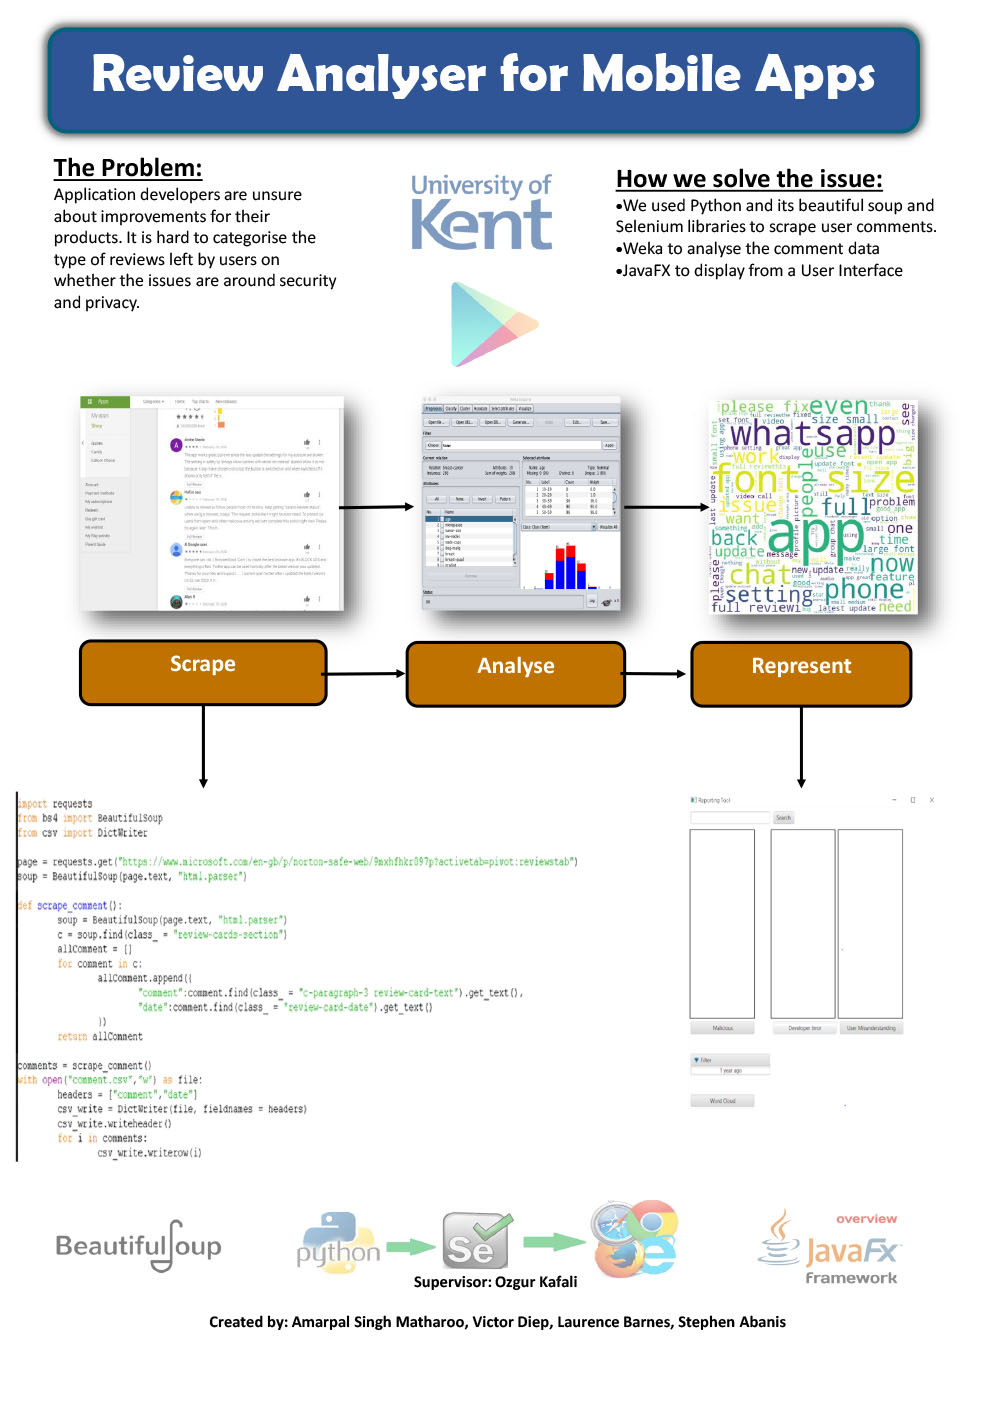The width and height of the screenshot is (992, 1403).
Task: Open the three-dot menu on the first review
Action: 320,442
